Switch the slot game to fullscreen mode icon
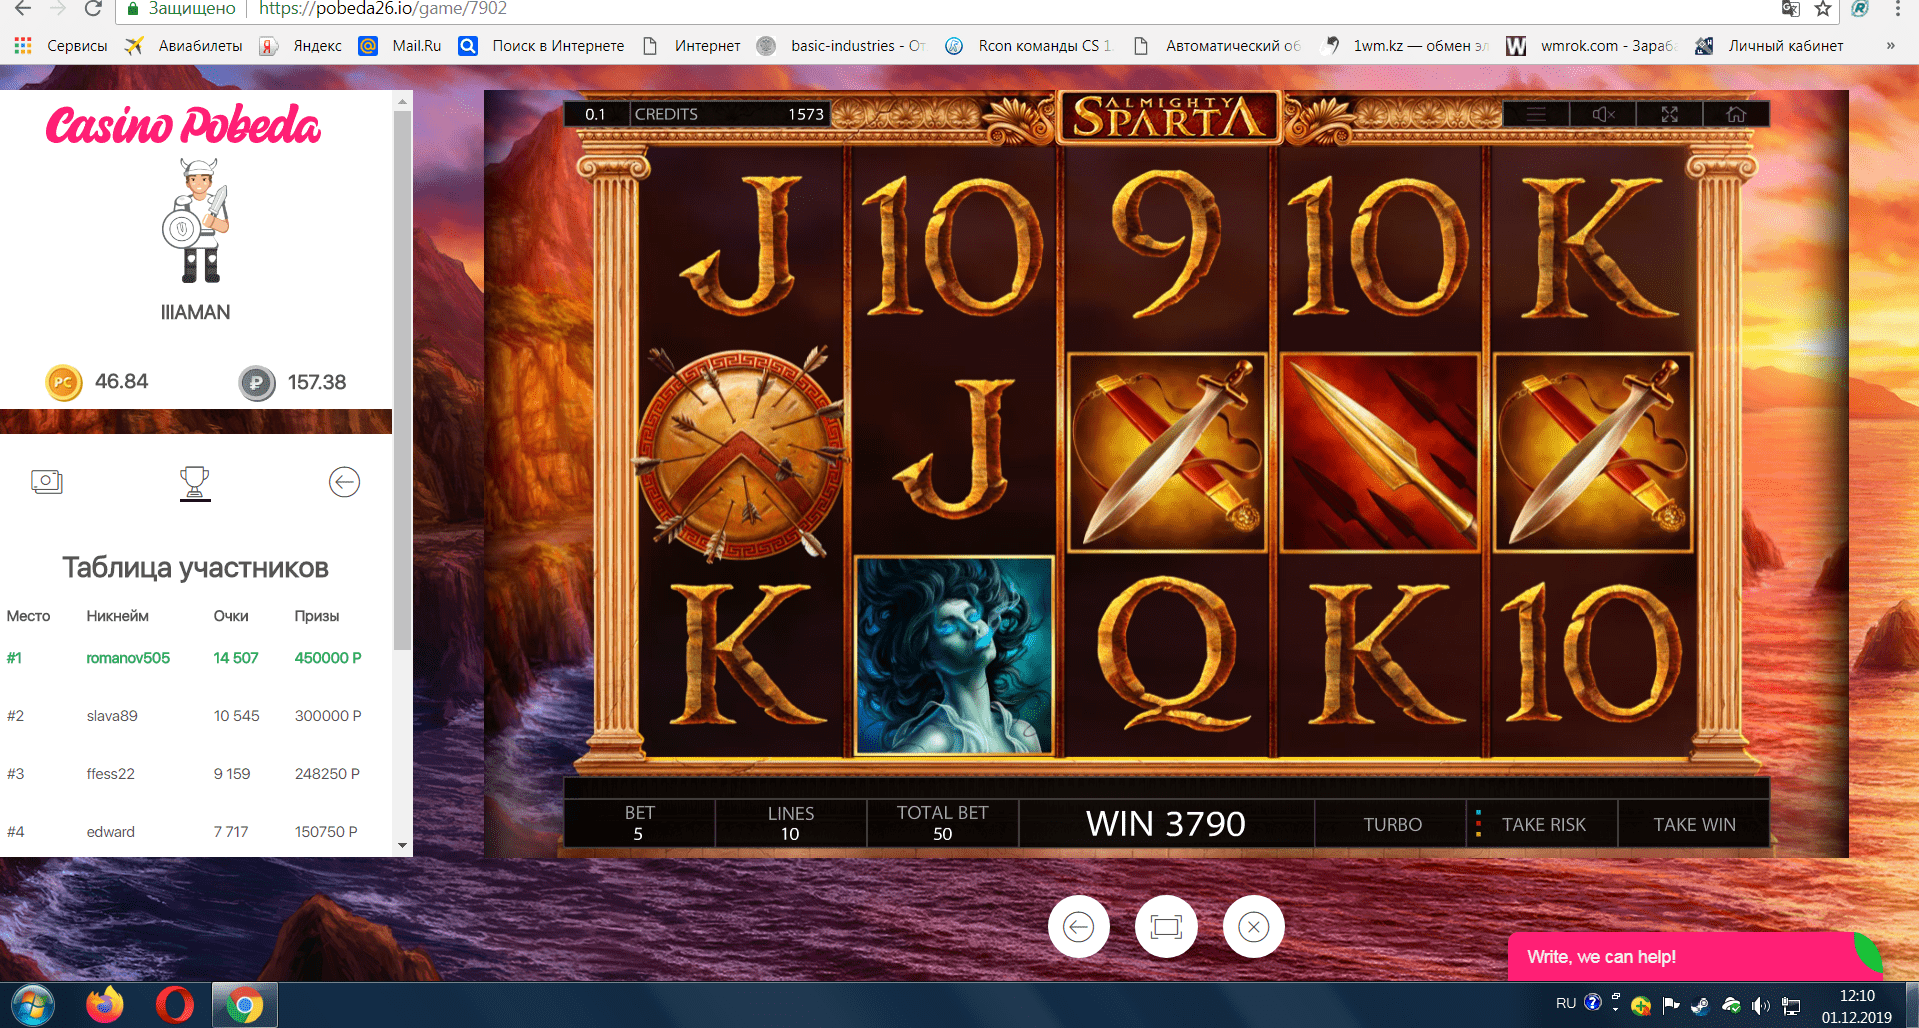Viewport: 1919px width, 1028px height. pyautogui.click(x=1670, y=114)
